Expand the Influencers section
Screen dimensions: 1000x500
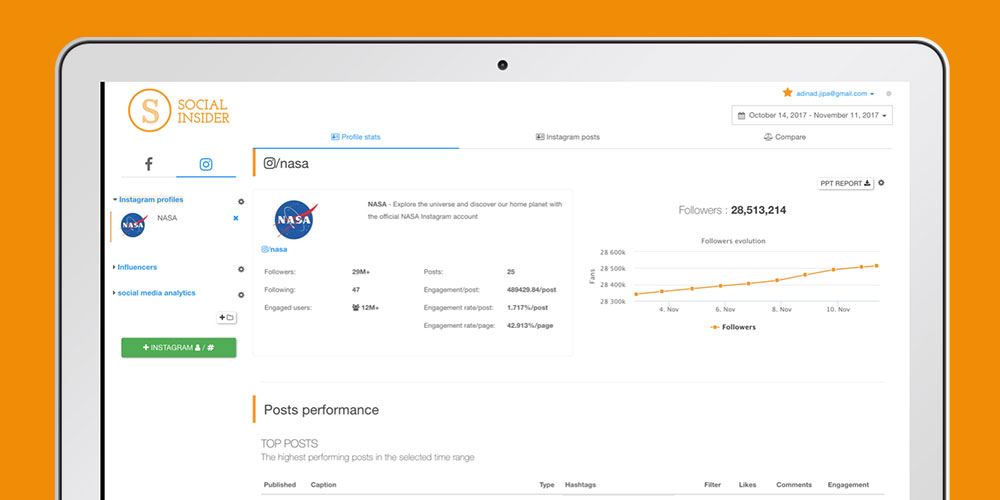pyautogui.click(x=135, y=267)
